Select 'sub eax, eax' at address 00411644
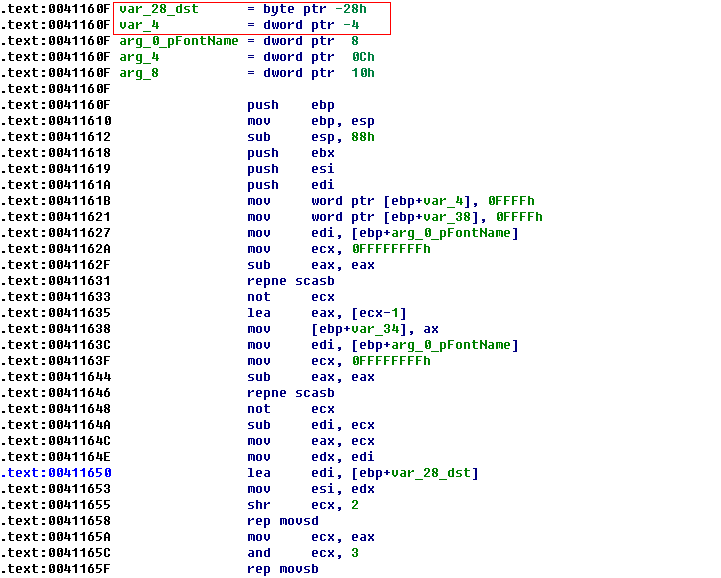The image size is (721, 578). [311, 377]
